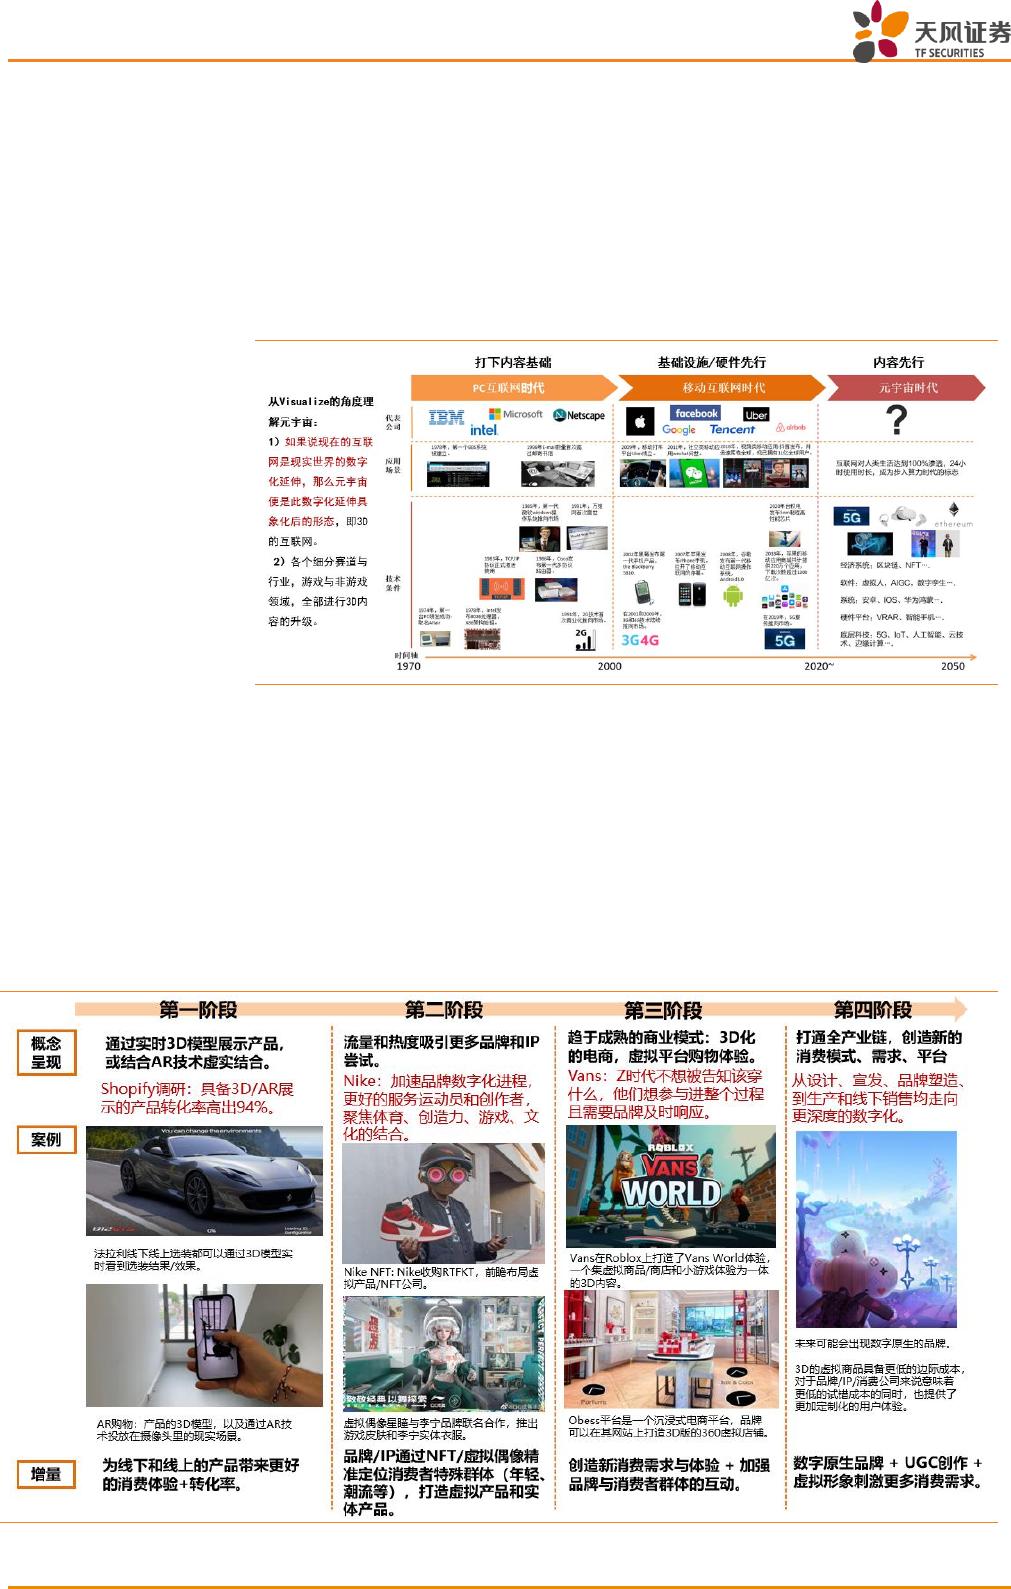1011x1589 pixels.
Task: Open the Obess virtual store image
Action: 671,1349
